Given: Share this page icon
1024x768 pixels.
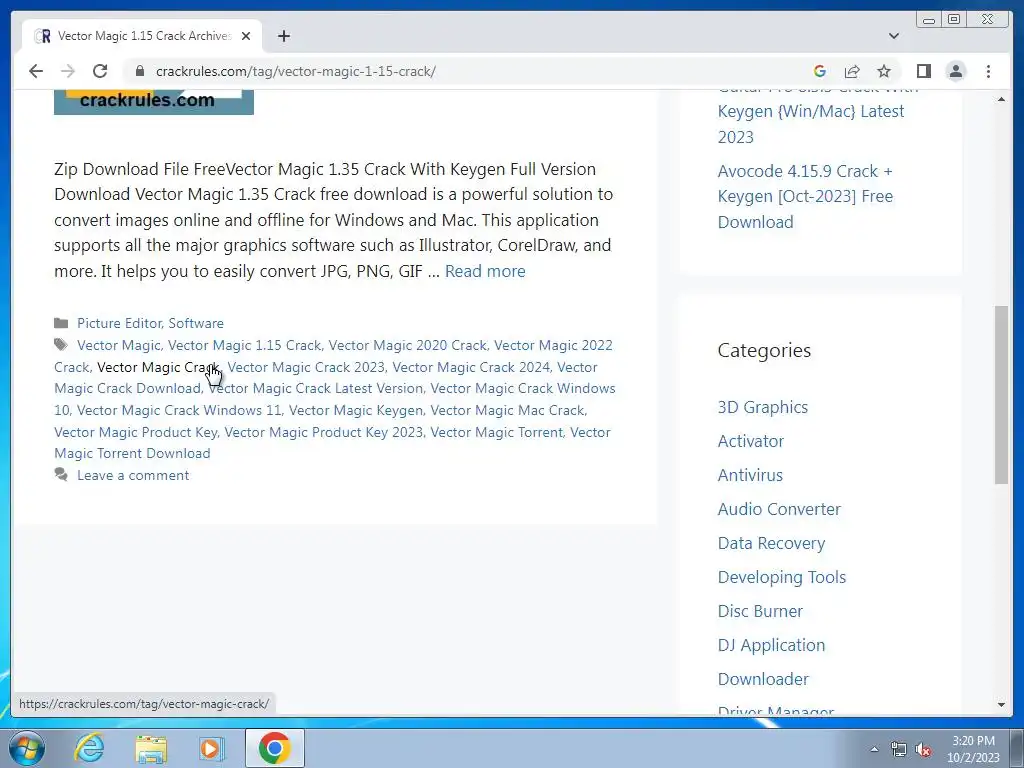Looking at the screenshot, I should pos(852,71).
